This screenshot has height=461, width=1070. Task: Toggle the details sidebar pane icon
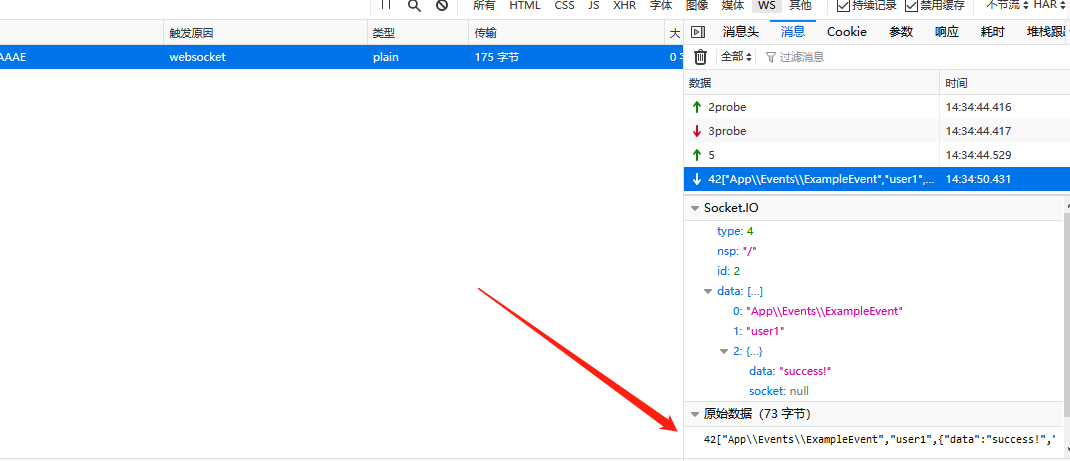point(697,31)
